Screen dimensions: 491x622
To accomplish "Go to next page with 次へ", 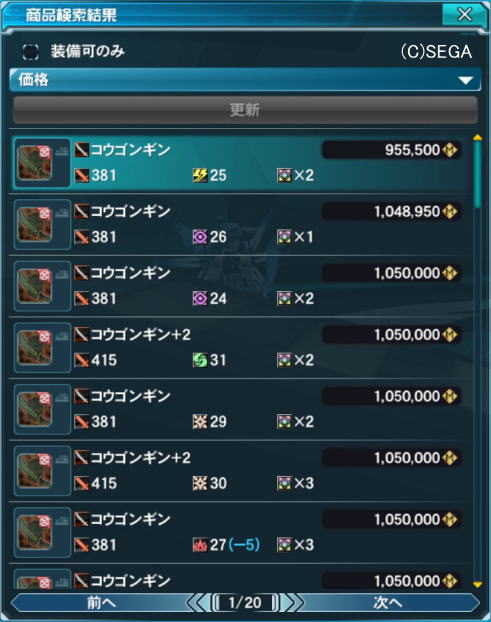I will [x=387, y=603].
